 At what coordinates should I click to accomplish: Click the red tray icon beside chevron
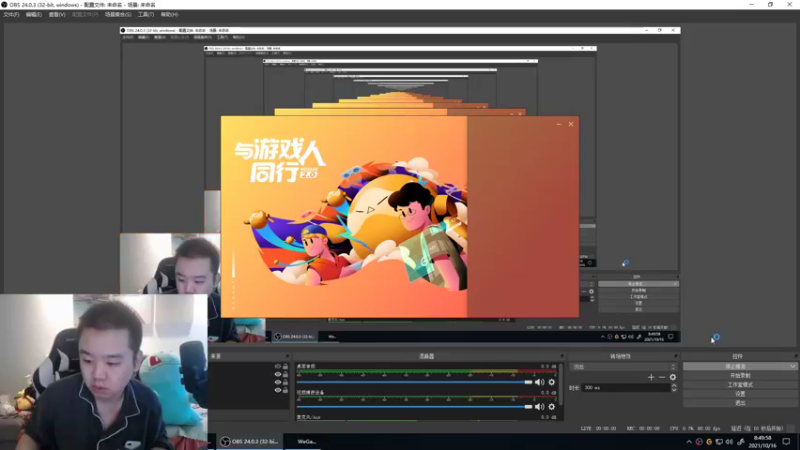(x=699, y=442)
